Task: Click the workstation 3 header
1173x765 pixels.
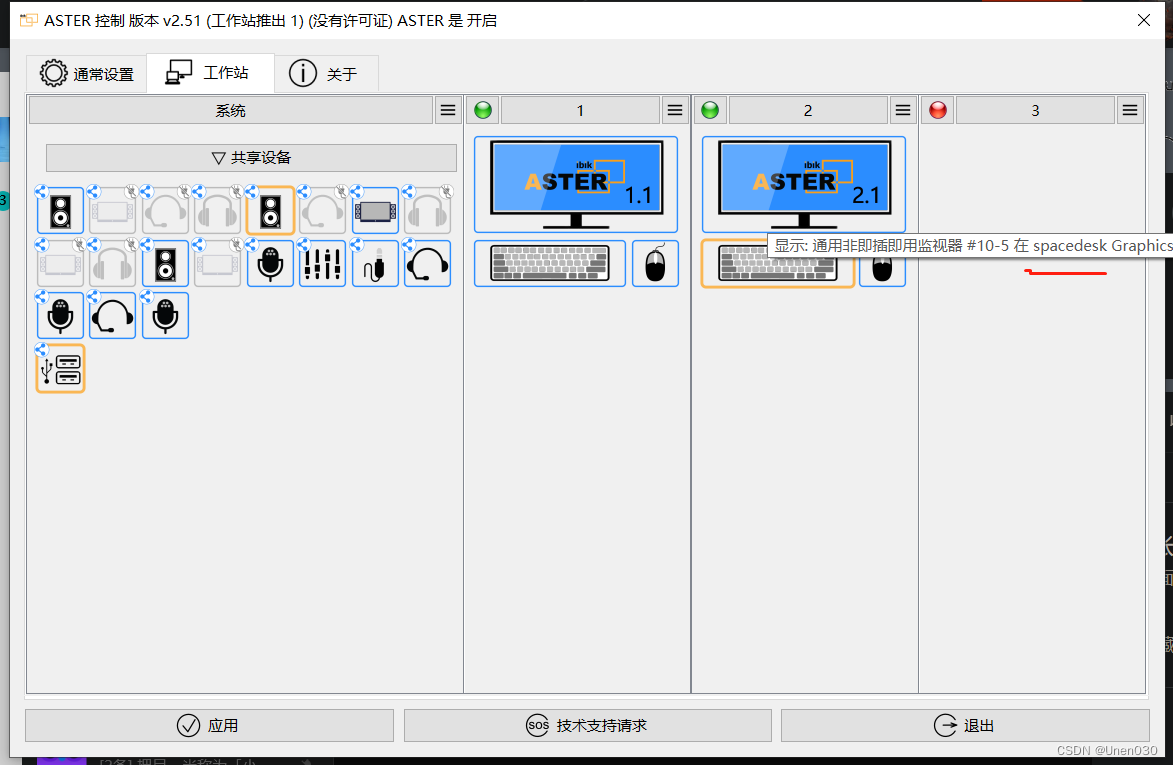Action: pyautogui.click(x=1035, y=111)
